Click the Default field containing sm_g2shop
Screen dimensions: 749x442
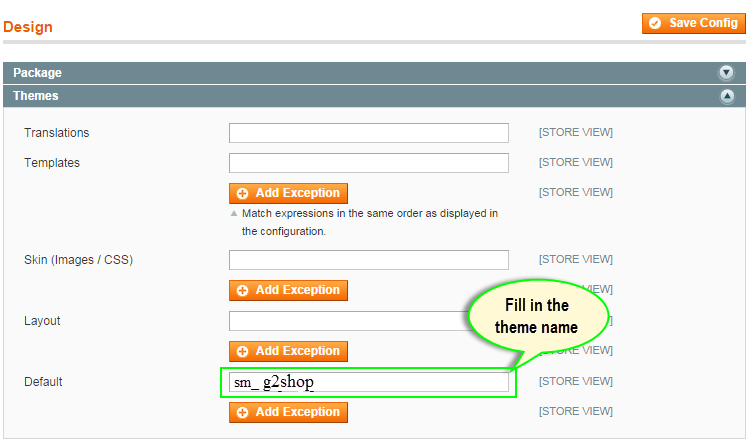(x=369, y=382)
